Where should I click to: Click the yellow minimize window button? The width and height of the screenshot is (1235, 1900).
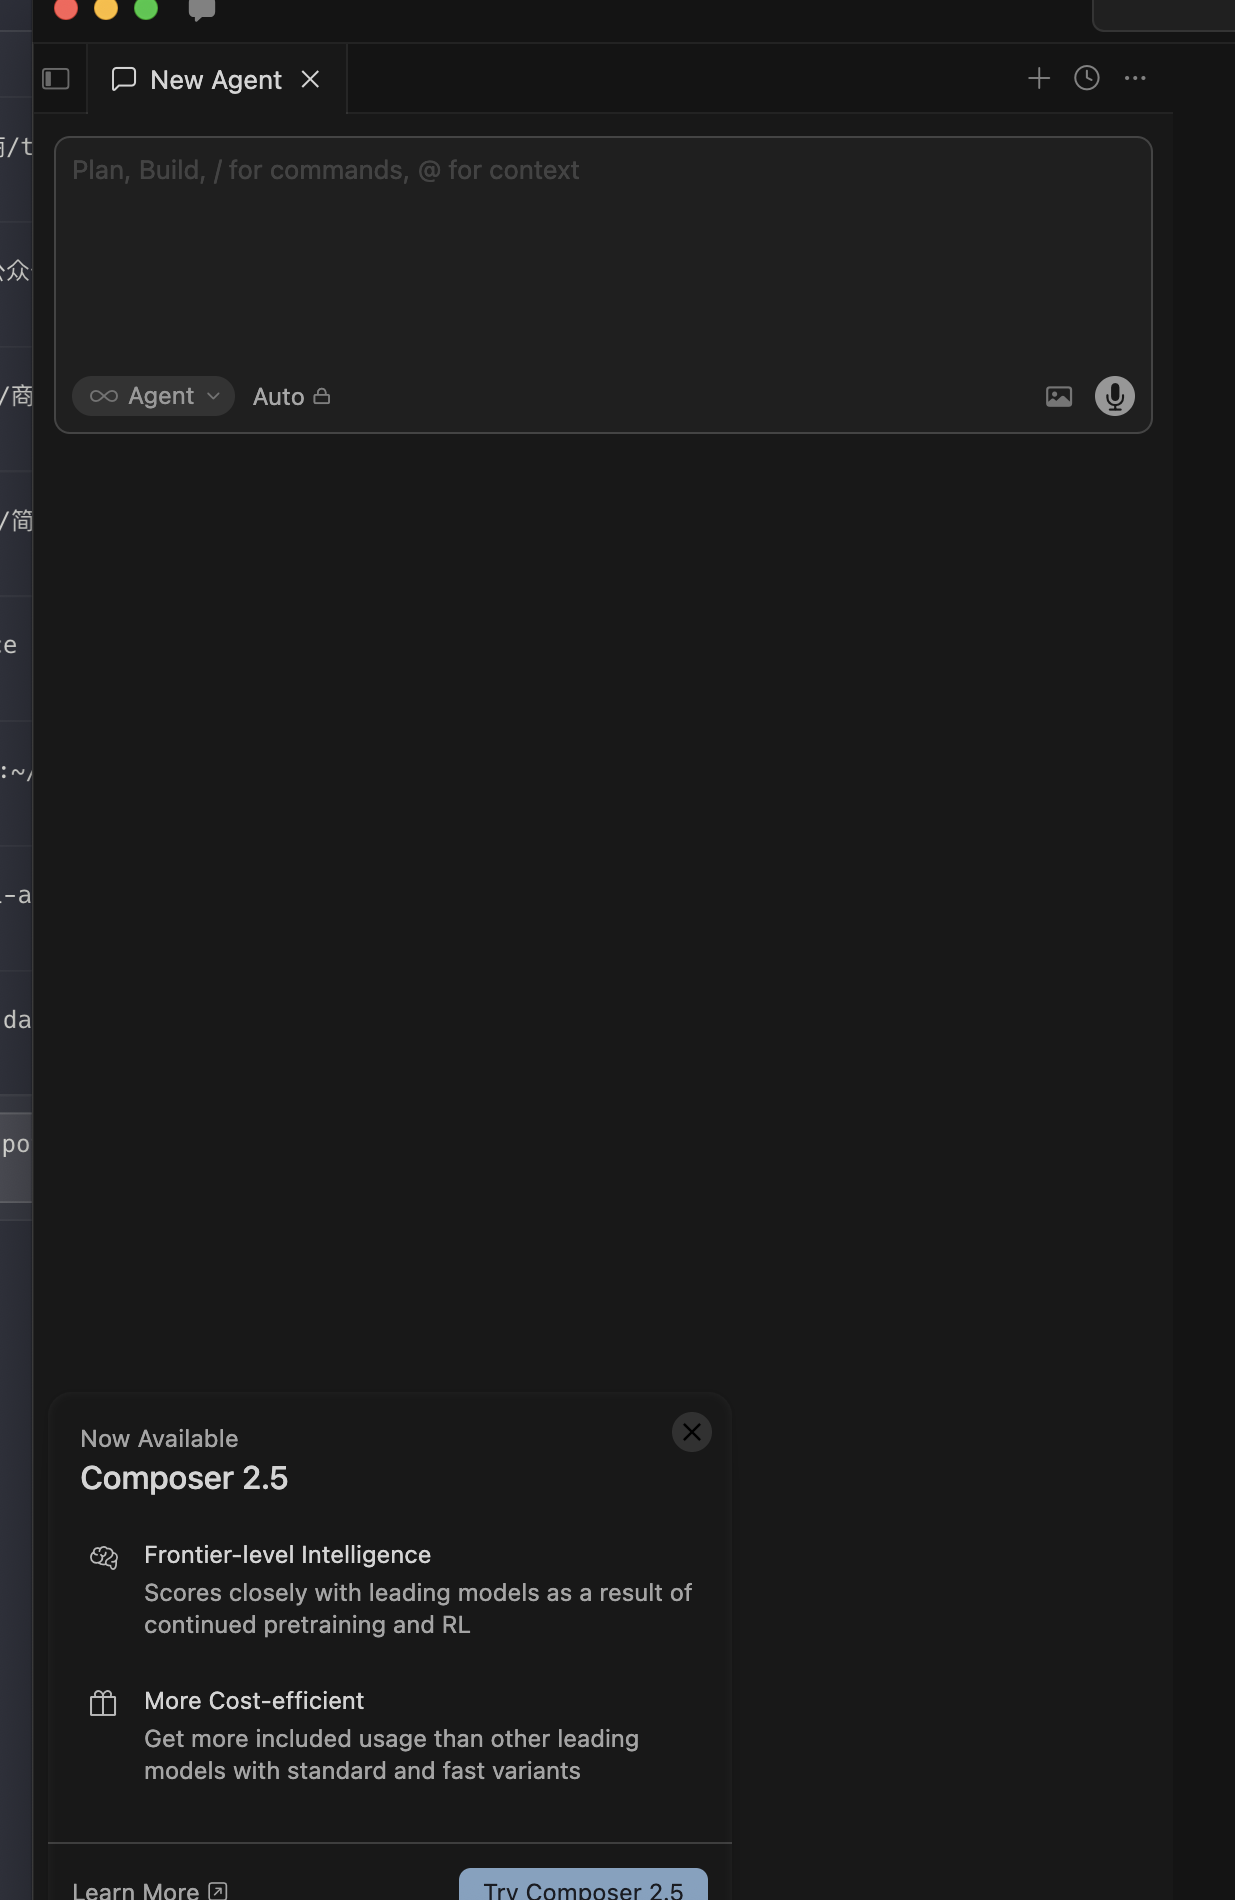click(x=106, y=8)
